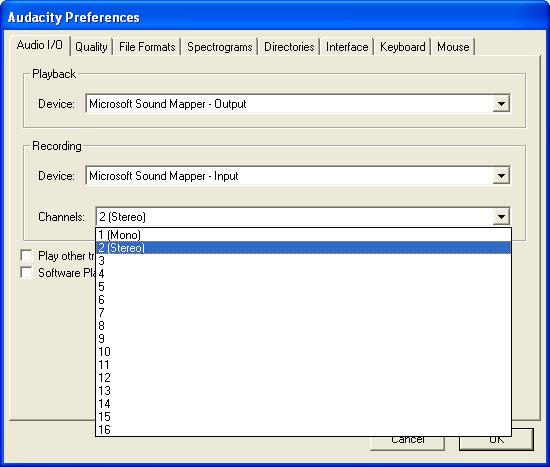The height and width of the screenshot is (467, 550).
Task: Select 14 channels from the list
Action: [x=303, y=403]
